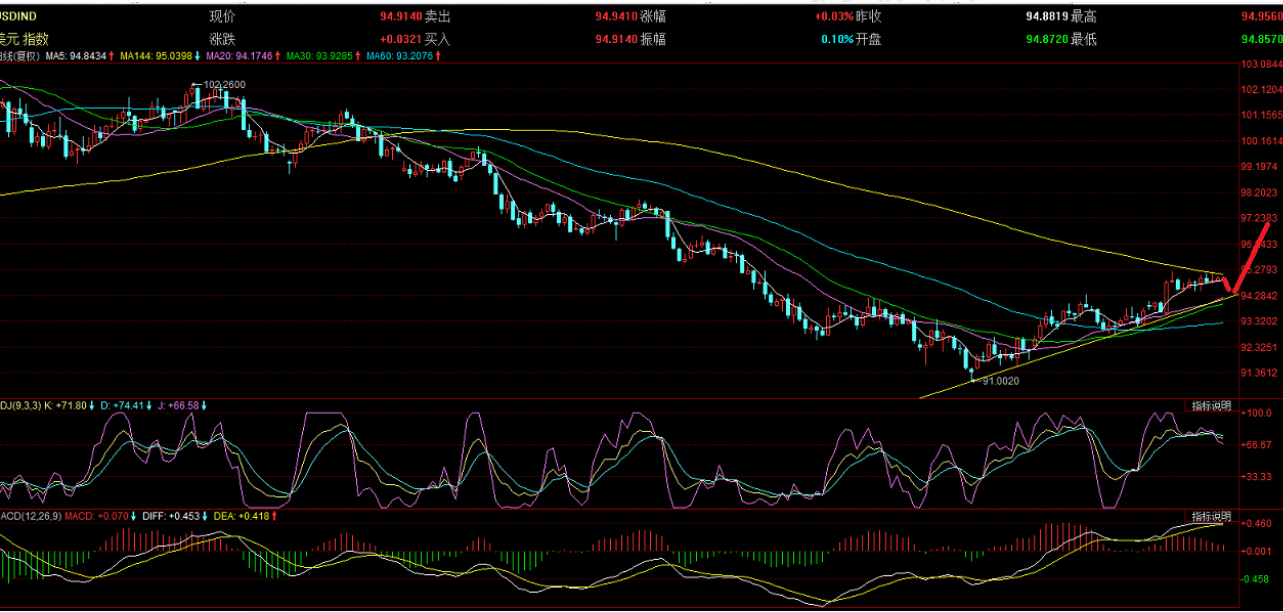Click the blue down arrow after MA144
Image resolution: width=1283 pixels, height=612 pixels.
click(195, 56)
